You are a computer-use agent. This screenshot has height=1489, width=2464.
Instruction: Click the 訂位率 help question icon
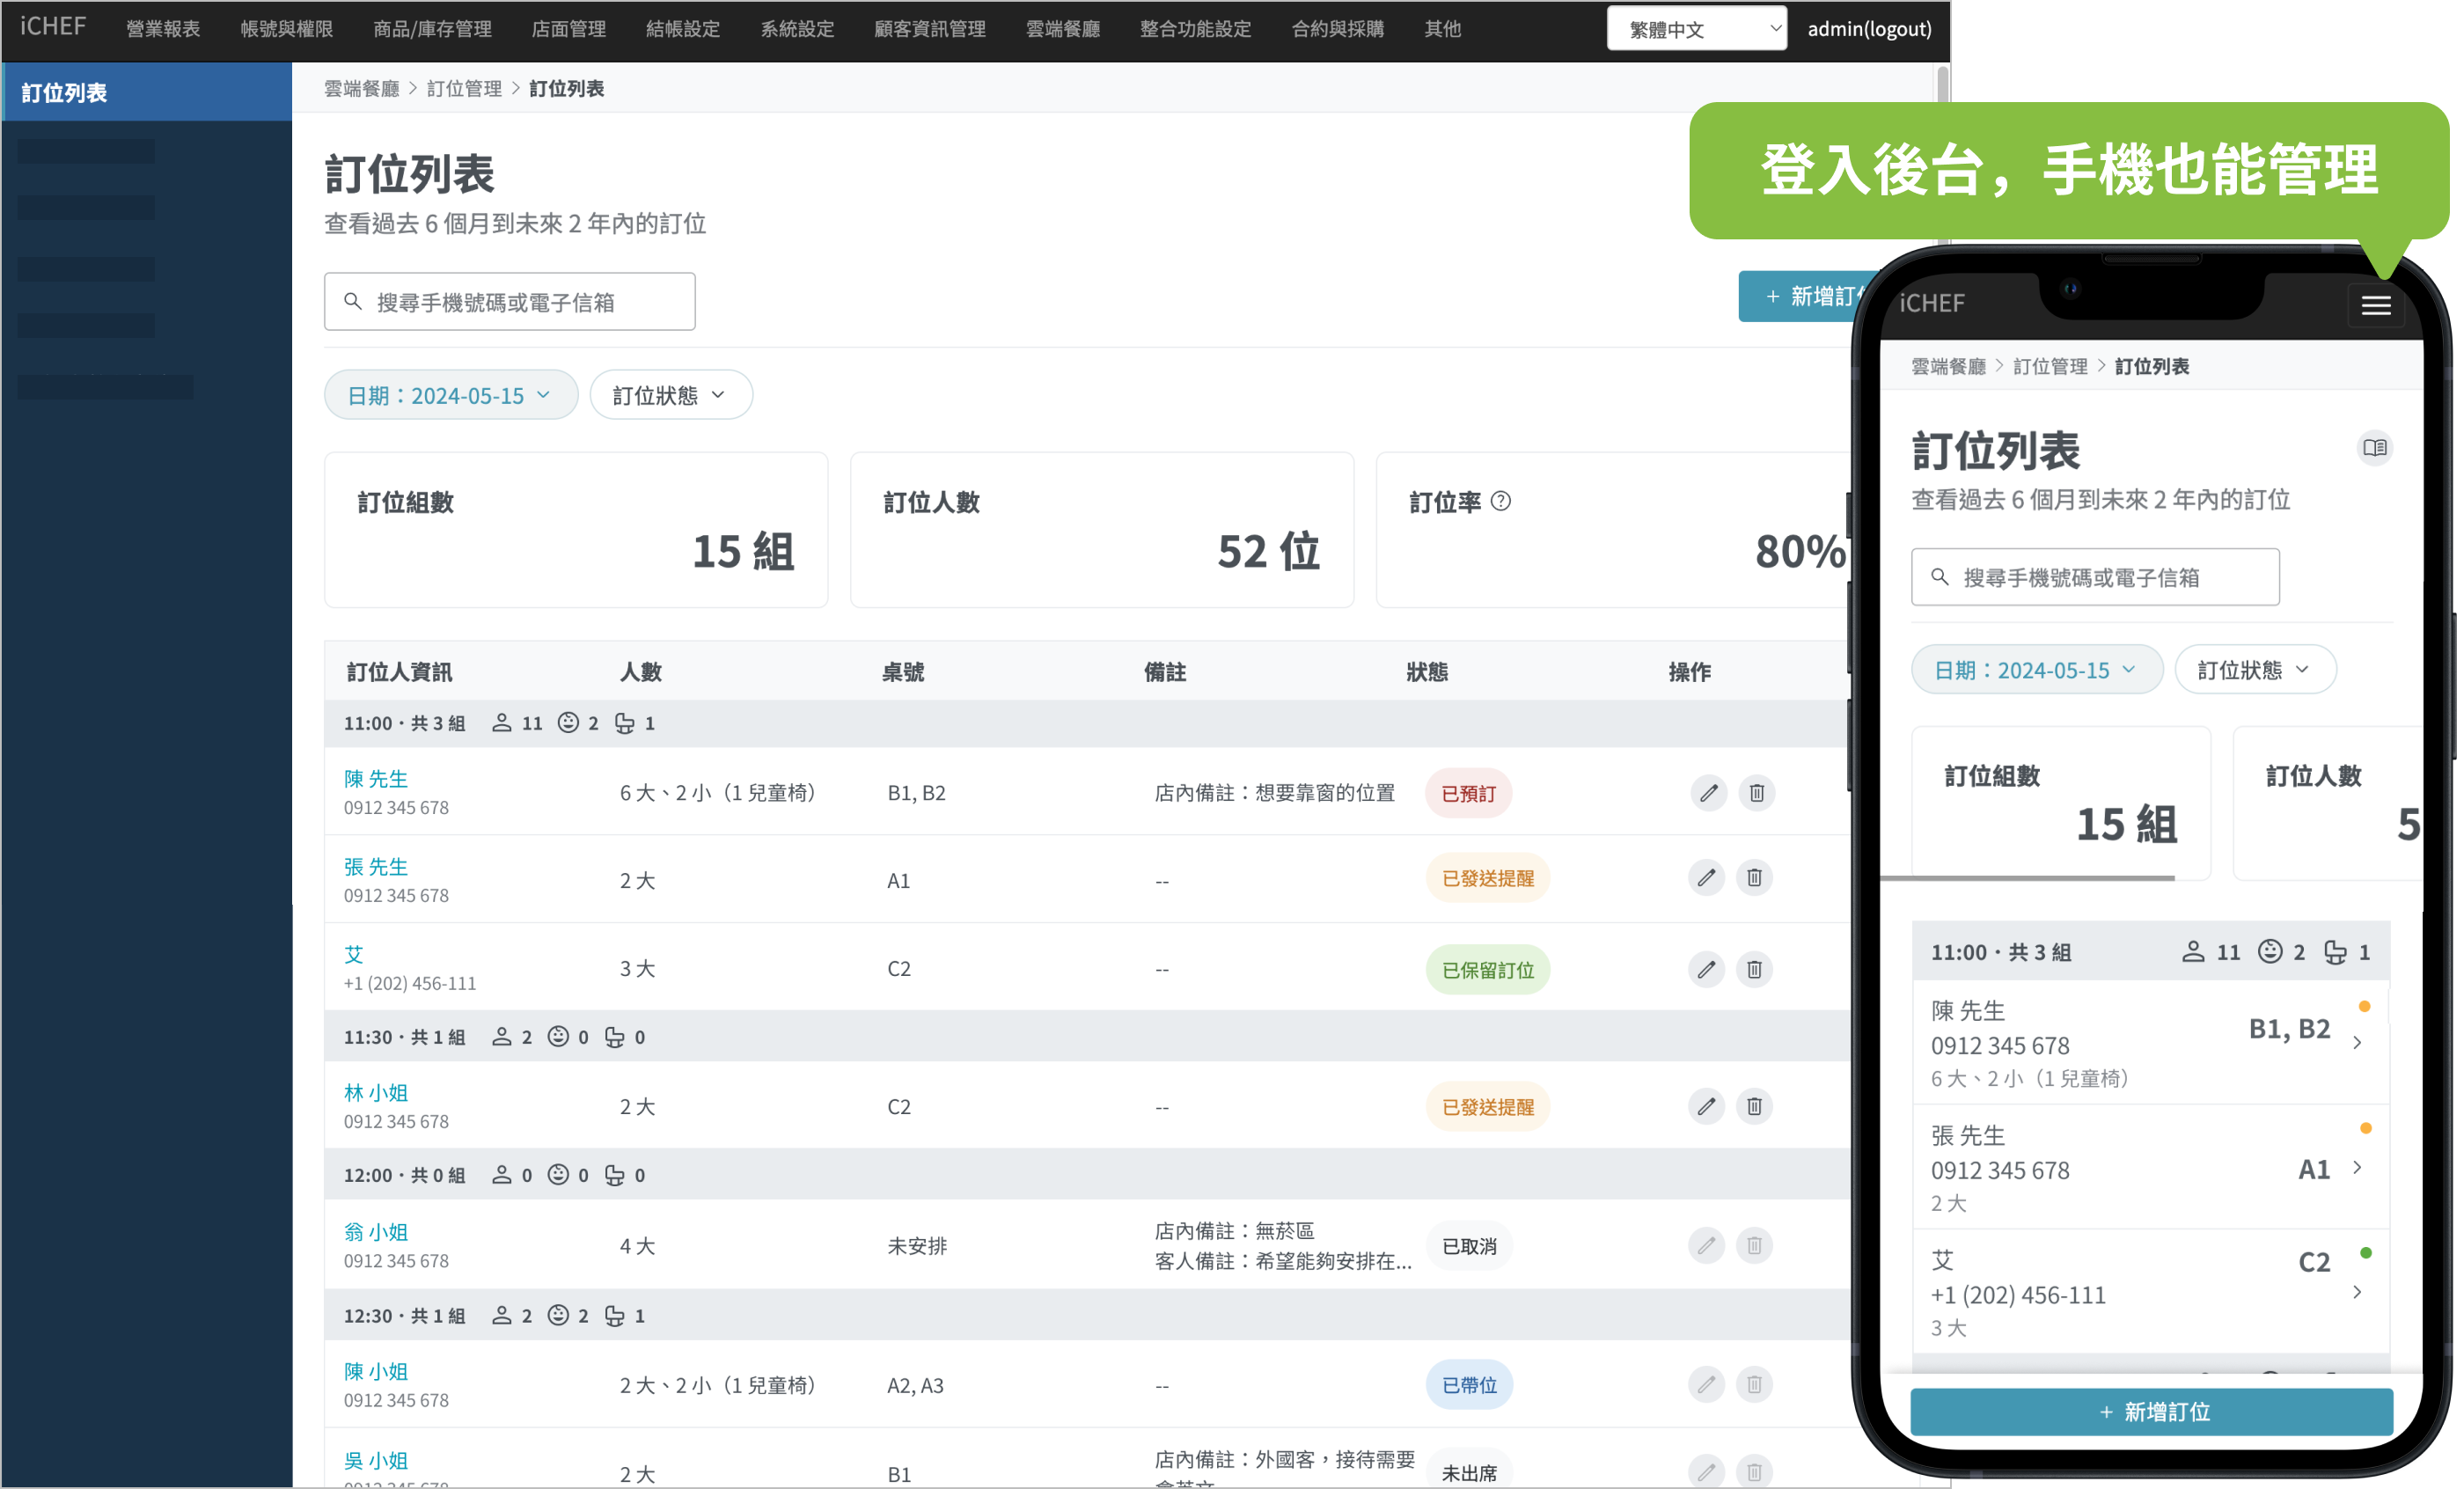click(1501, 501)
